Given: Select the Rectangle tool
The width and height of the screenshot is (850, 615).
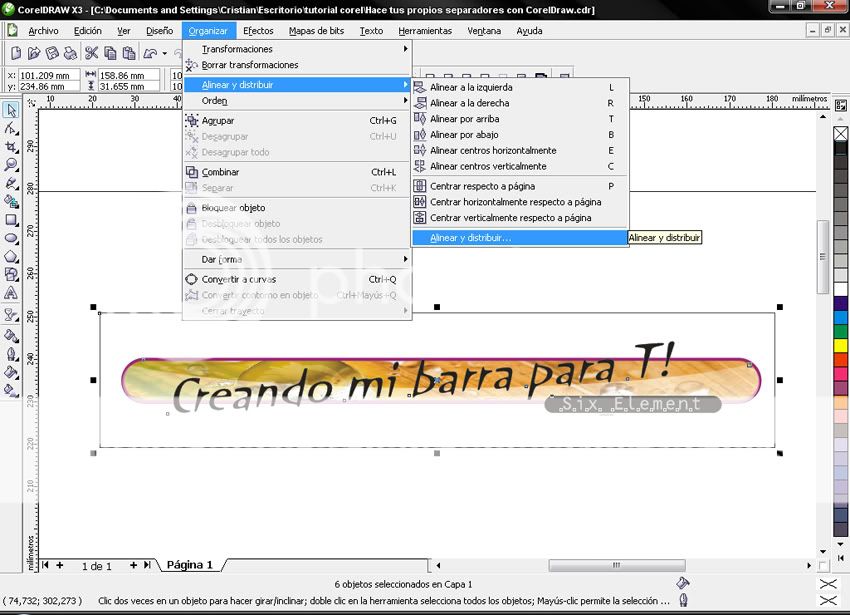Looking at the screenshot, I should tap(11, 220).
